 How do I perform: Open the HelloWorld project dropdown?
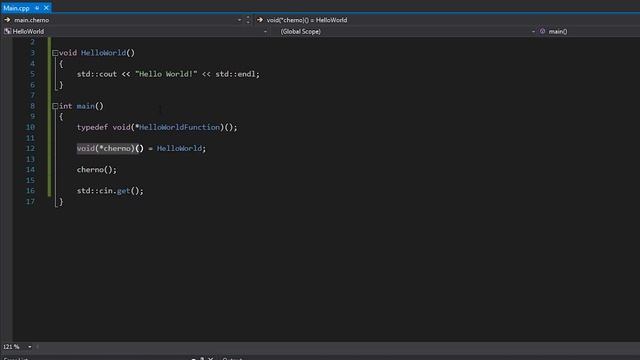(x=136, y=31)
